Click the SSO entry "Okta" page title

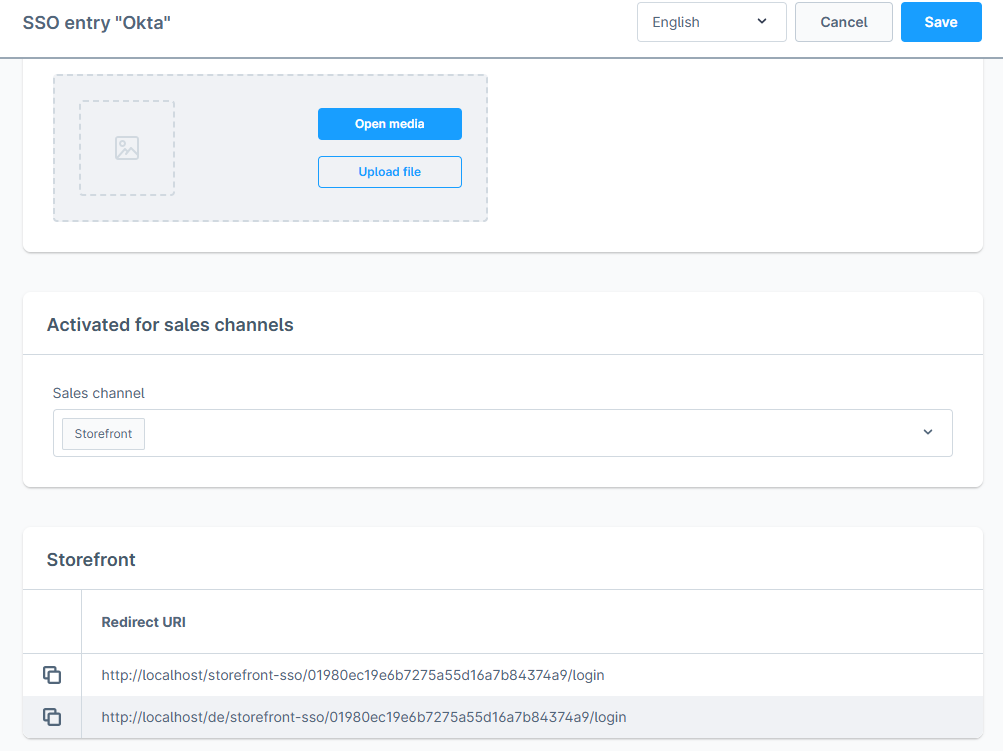pyautogui.click(x=97, y=22)
